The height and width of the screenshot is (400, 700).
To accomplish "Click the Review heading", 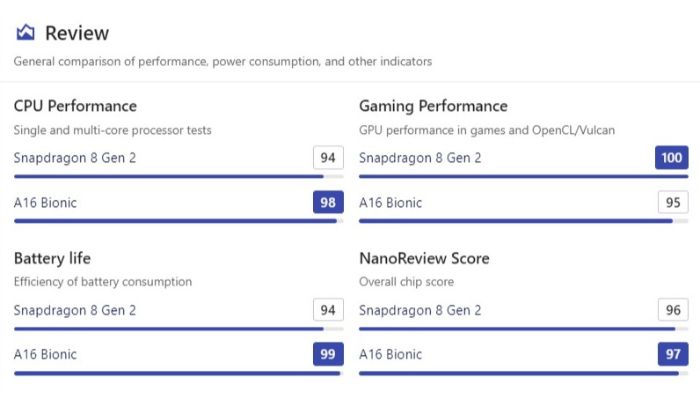I will 77,33.
